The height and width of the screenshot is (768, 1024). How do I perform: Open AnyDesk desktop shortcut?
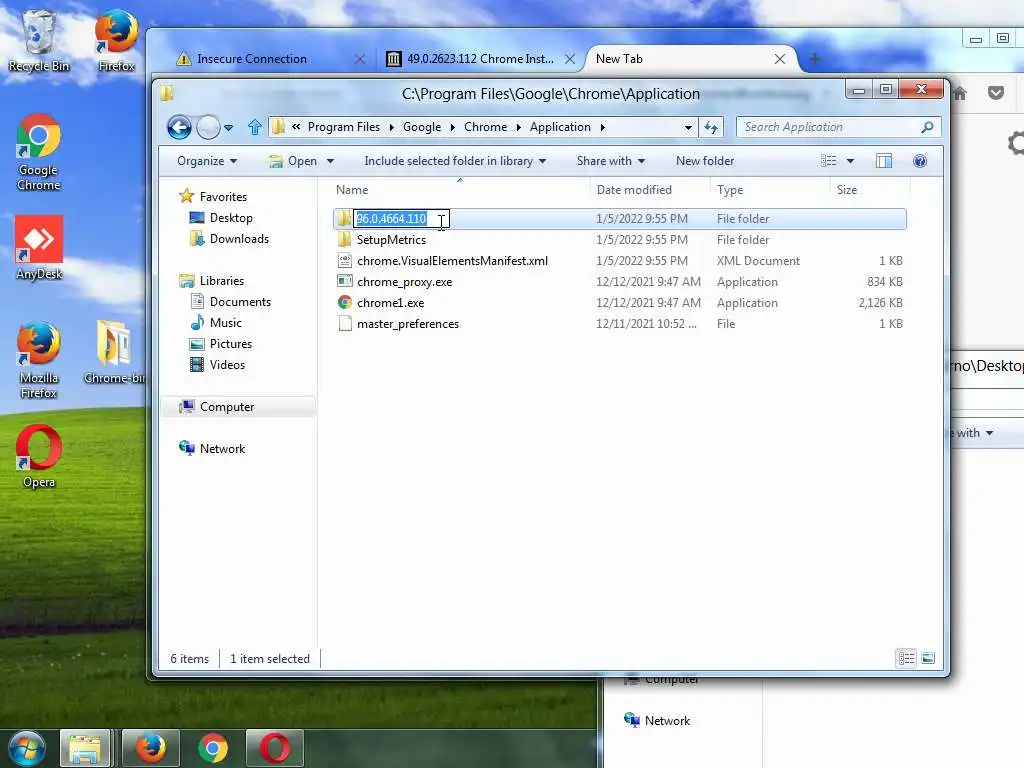[x=39, y=248]
